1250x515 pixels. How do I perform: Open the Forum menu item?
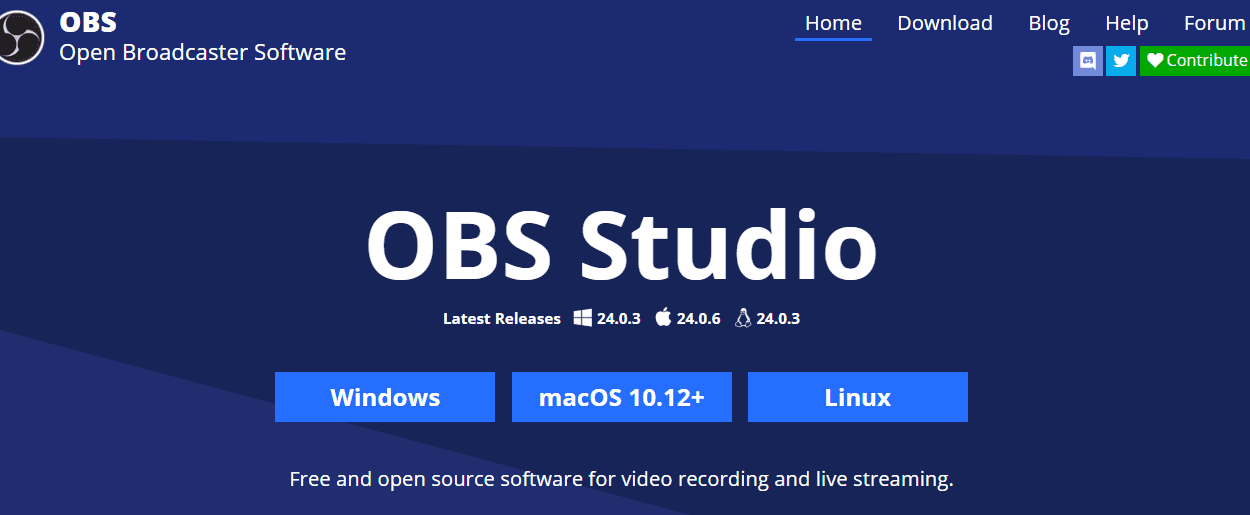click(1214, 23)
